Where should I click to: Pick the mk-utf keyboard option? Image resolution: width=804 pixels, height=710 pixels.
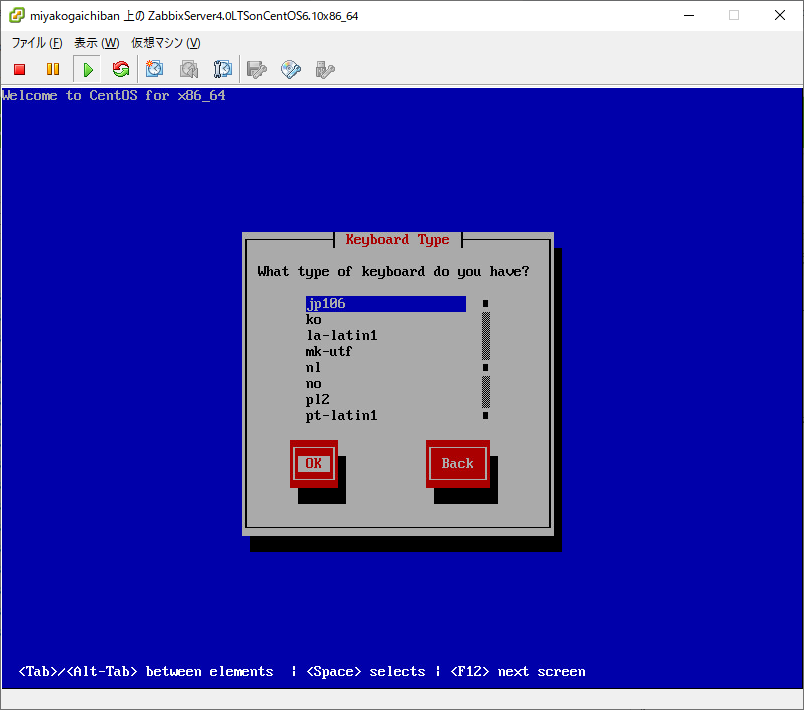pos(386,351)
